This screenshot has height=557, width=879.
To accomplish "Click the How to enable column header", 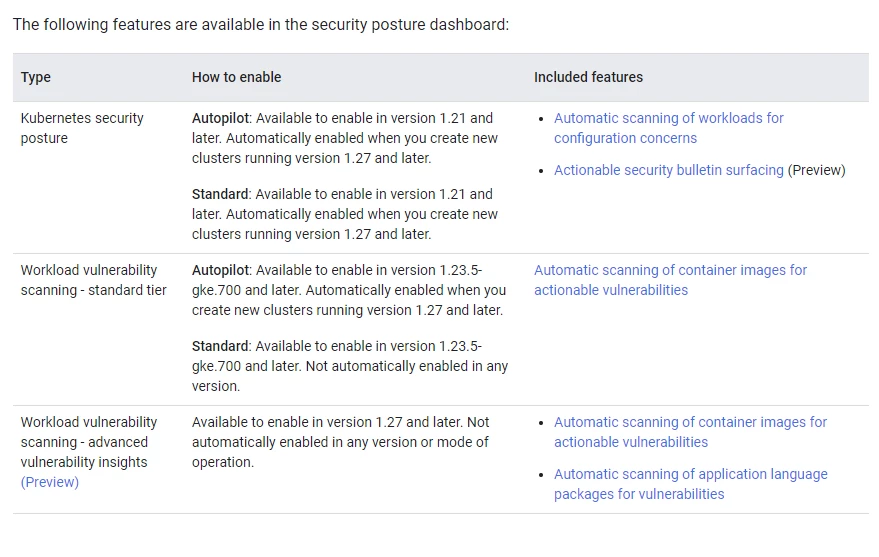I will [x=237, y=77].
